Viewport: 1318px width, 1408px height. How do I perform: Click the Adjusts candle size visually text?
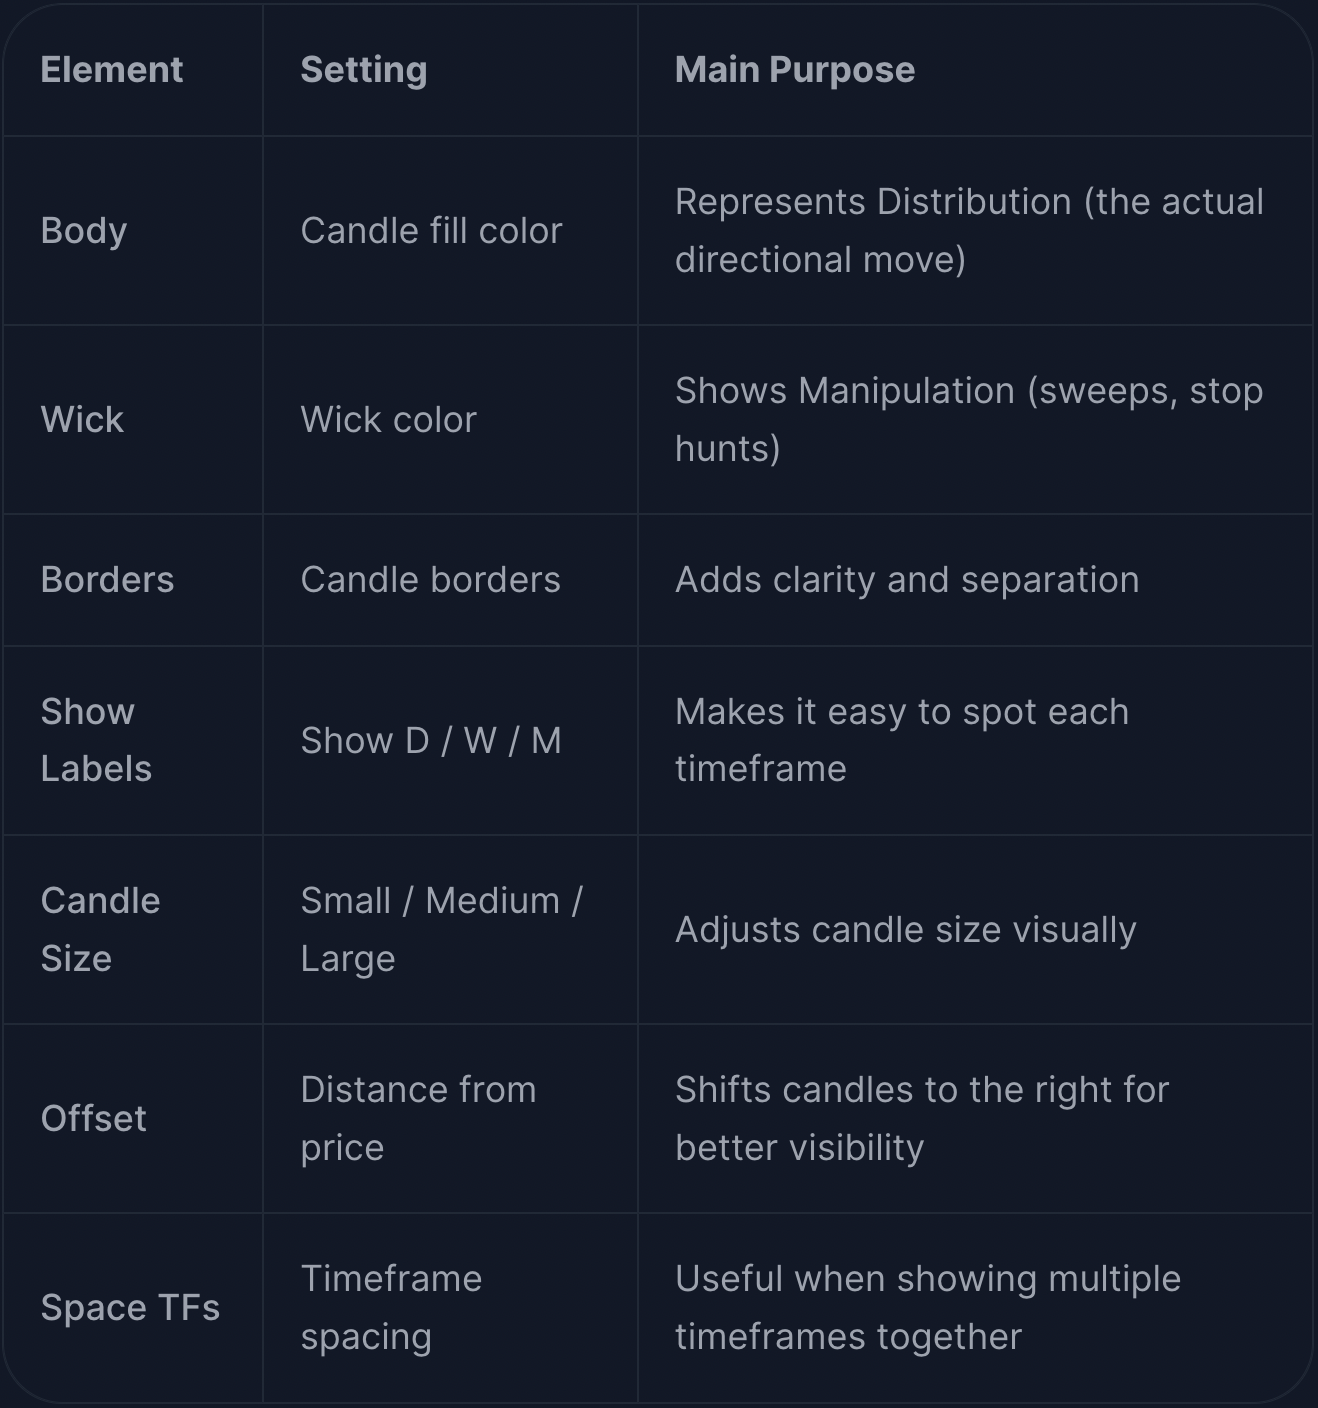(906, 930)
